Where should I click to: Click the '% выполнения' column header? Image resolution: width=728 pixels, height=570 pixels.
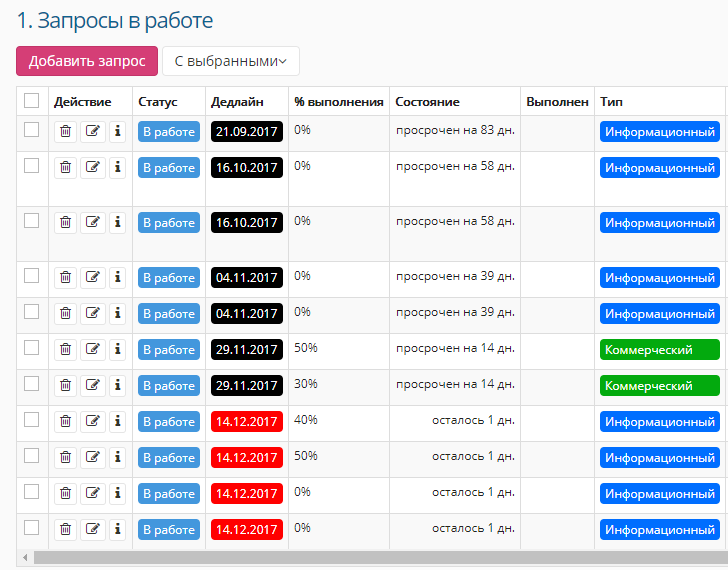pos(339,102)
